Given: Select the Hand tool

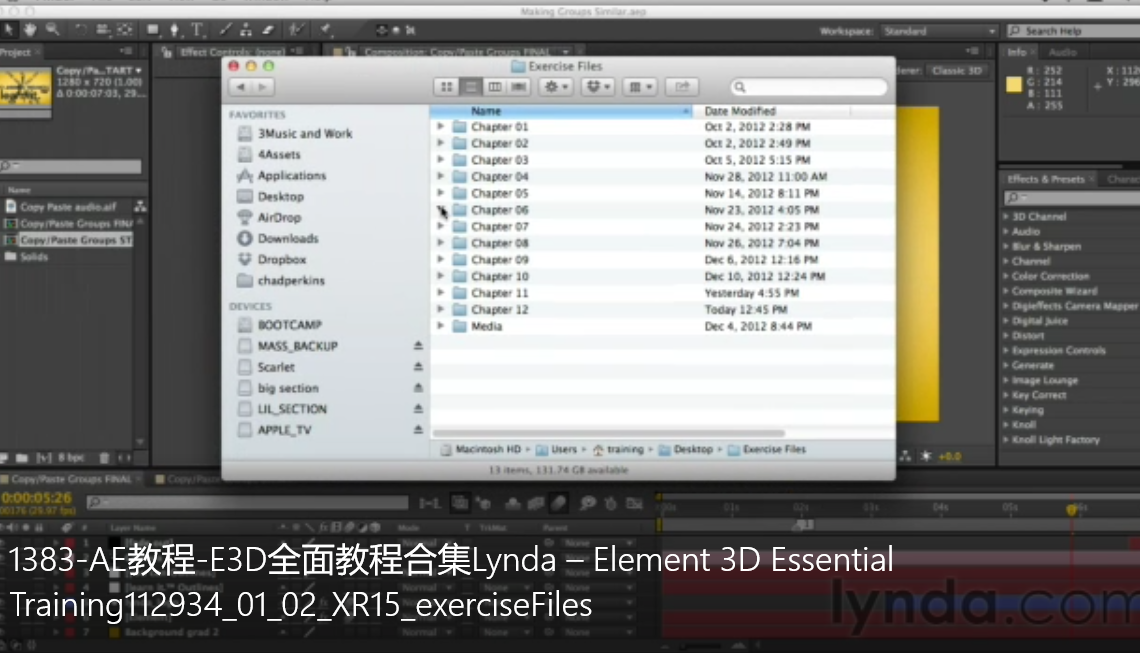Looking at the screenshot, I should 30,30.
